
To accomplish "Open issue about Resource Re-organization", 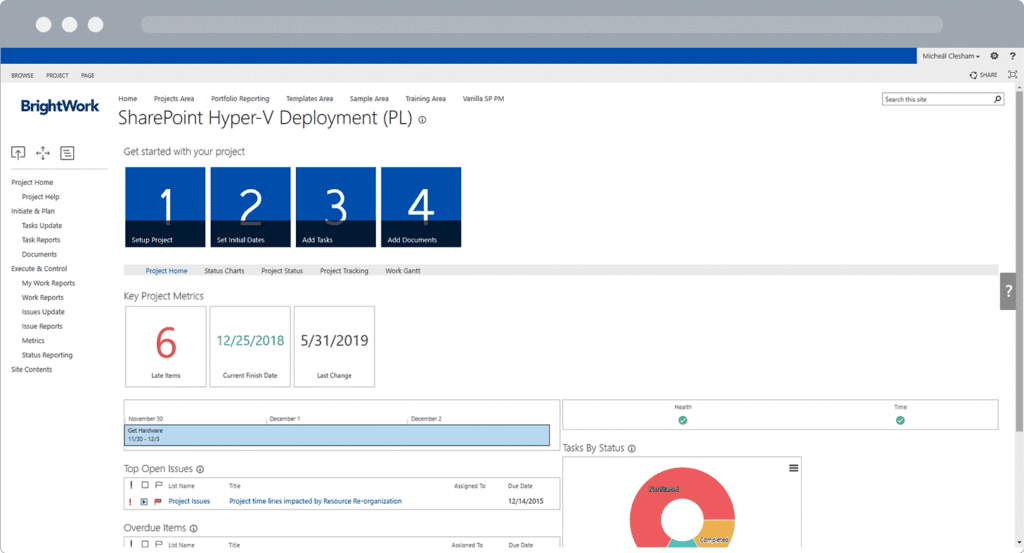I will 315,501.
